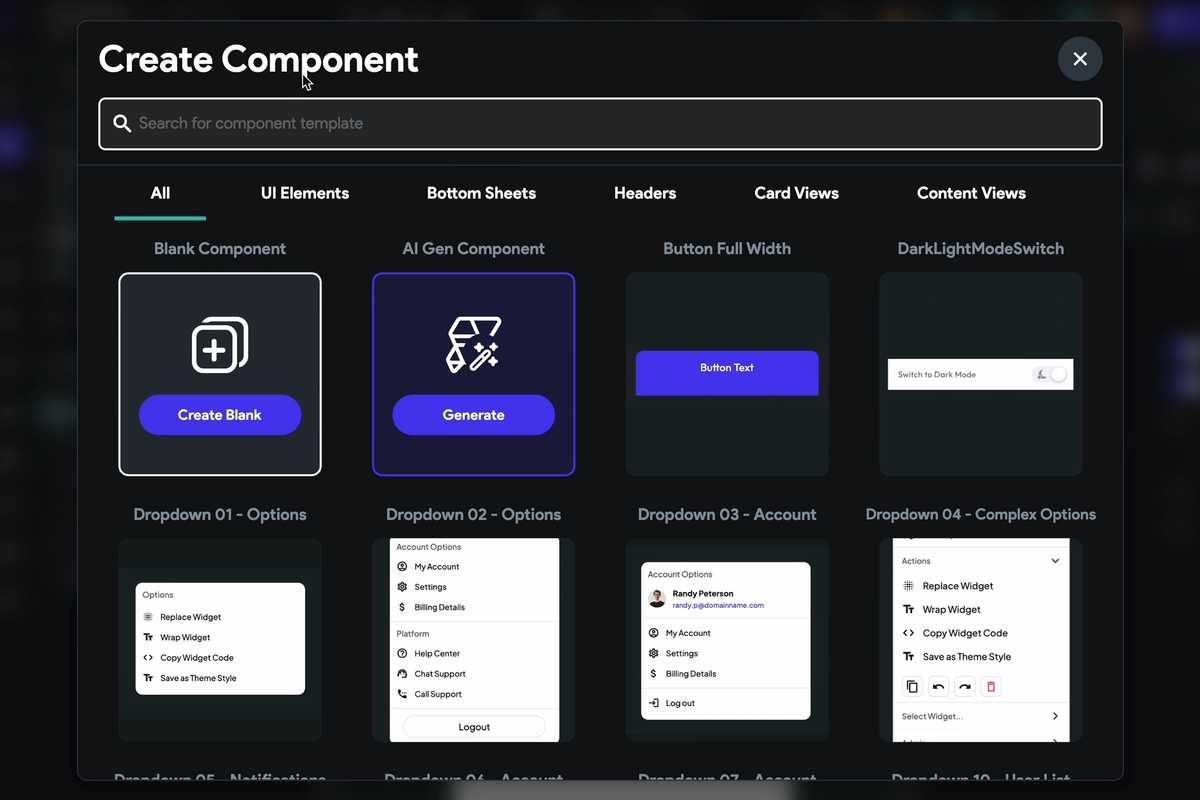Screen dimensions: 1200x800
Task: Click the Chat Support headset icon
Action: tap(402, 674)
